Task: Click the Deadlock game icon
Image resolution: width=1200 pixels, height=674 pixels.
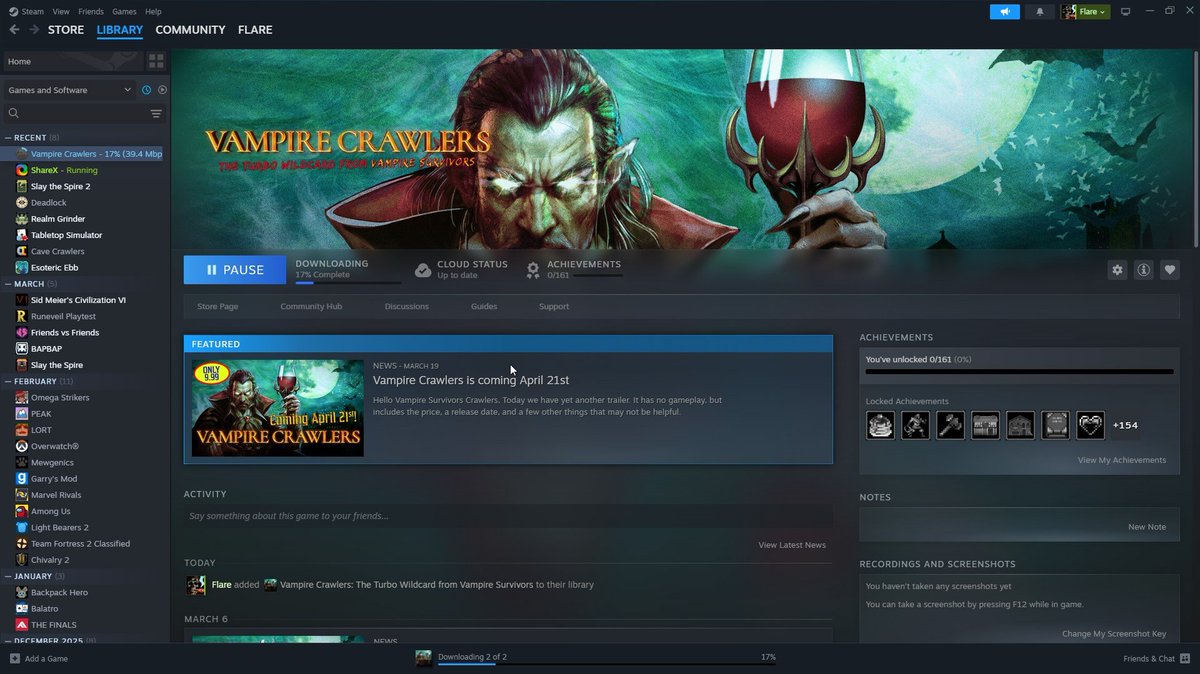Action: (x=22, y=203)
